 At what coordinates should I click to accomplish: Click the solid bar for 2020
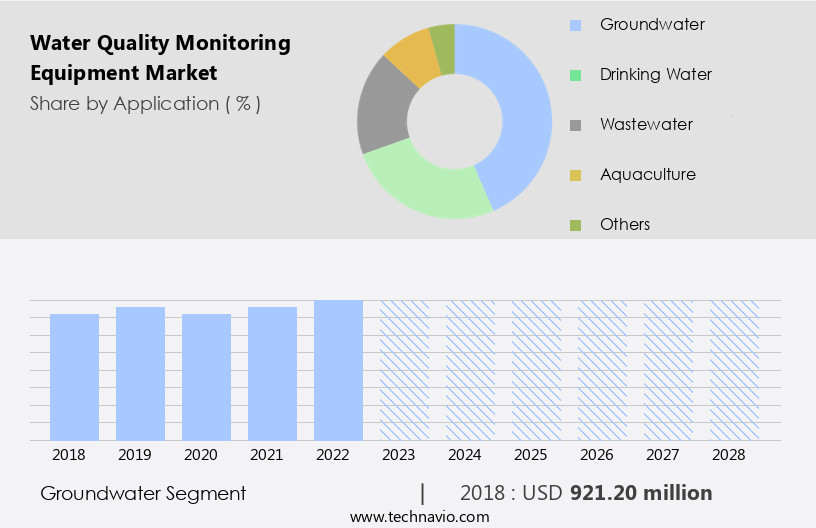(207, 377)
